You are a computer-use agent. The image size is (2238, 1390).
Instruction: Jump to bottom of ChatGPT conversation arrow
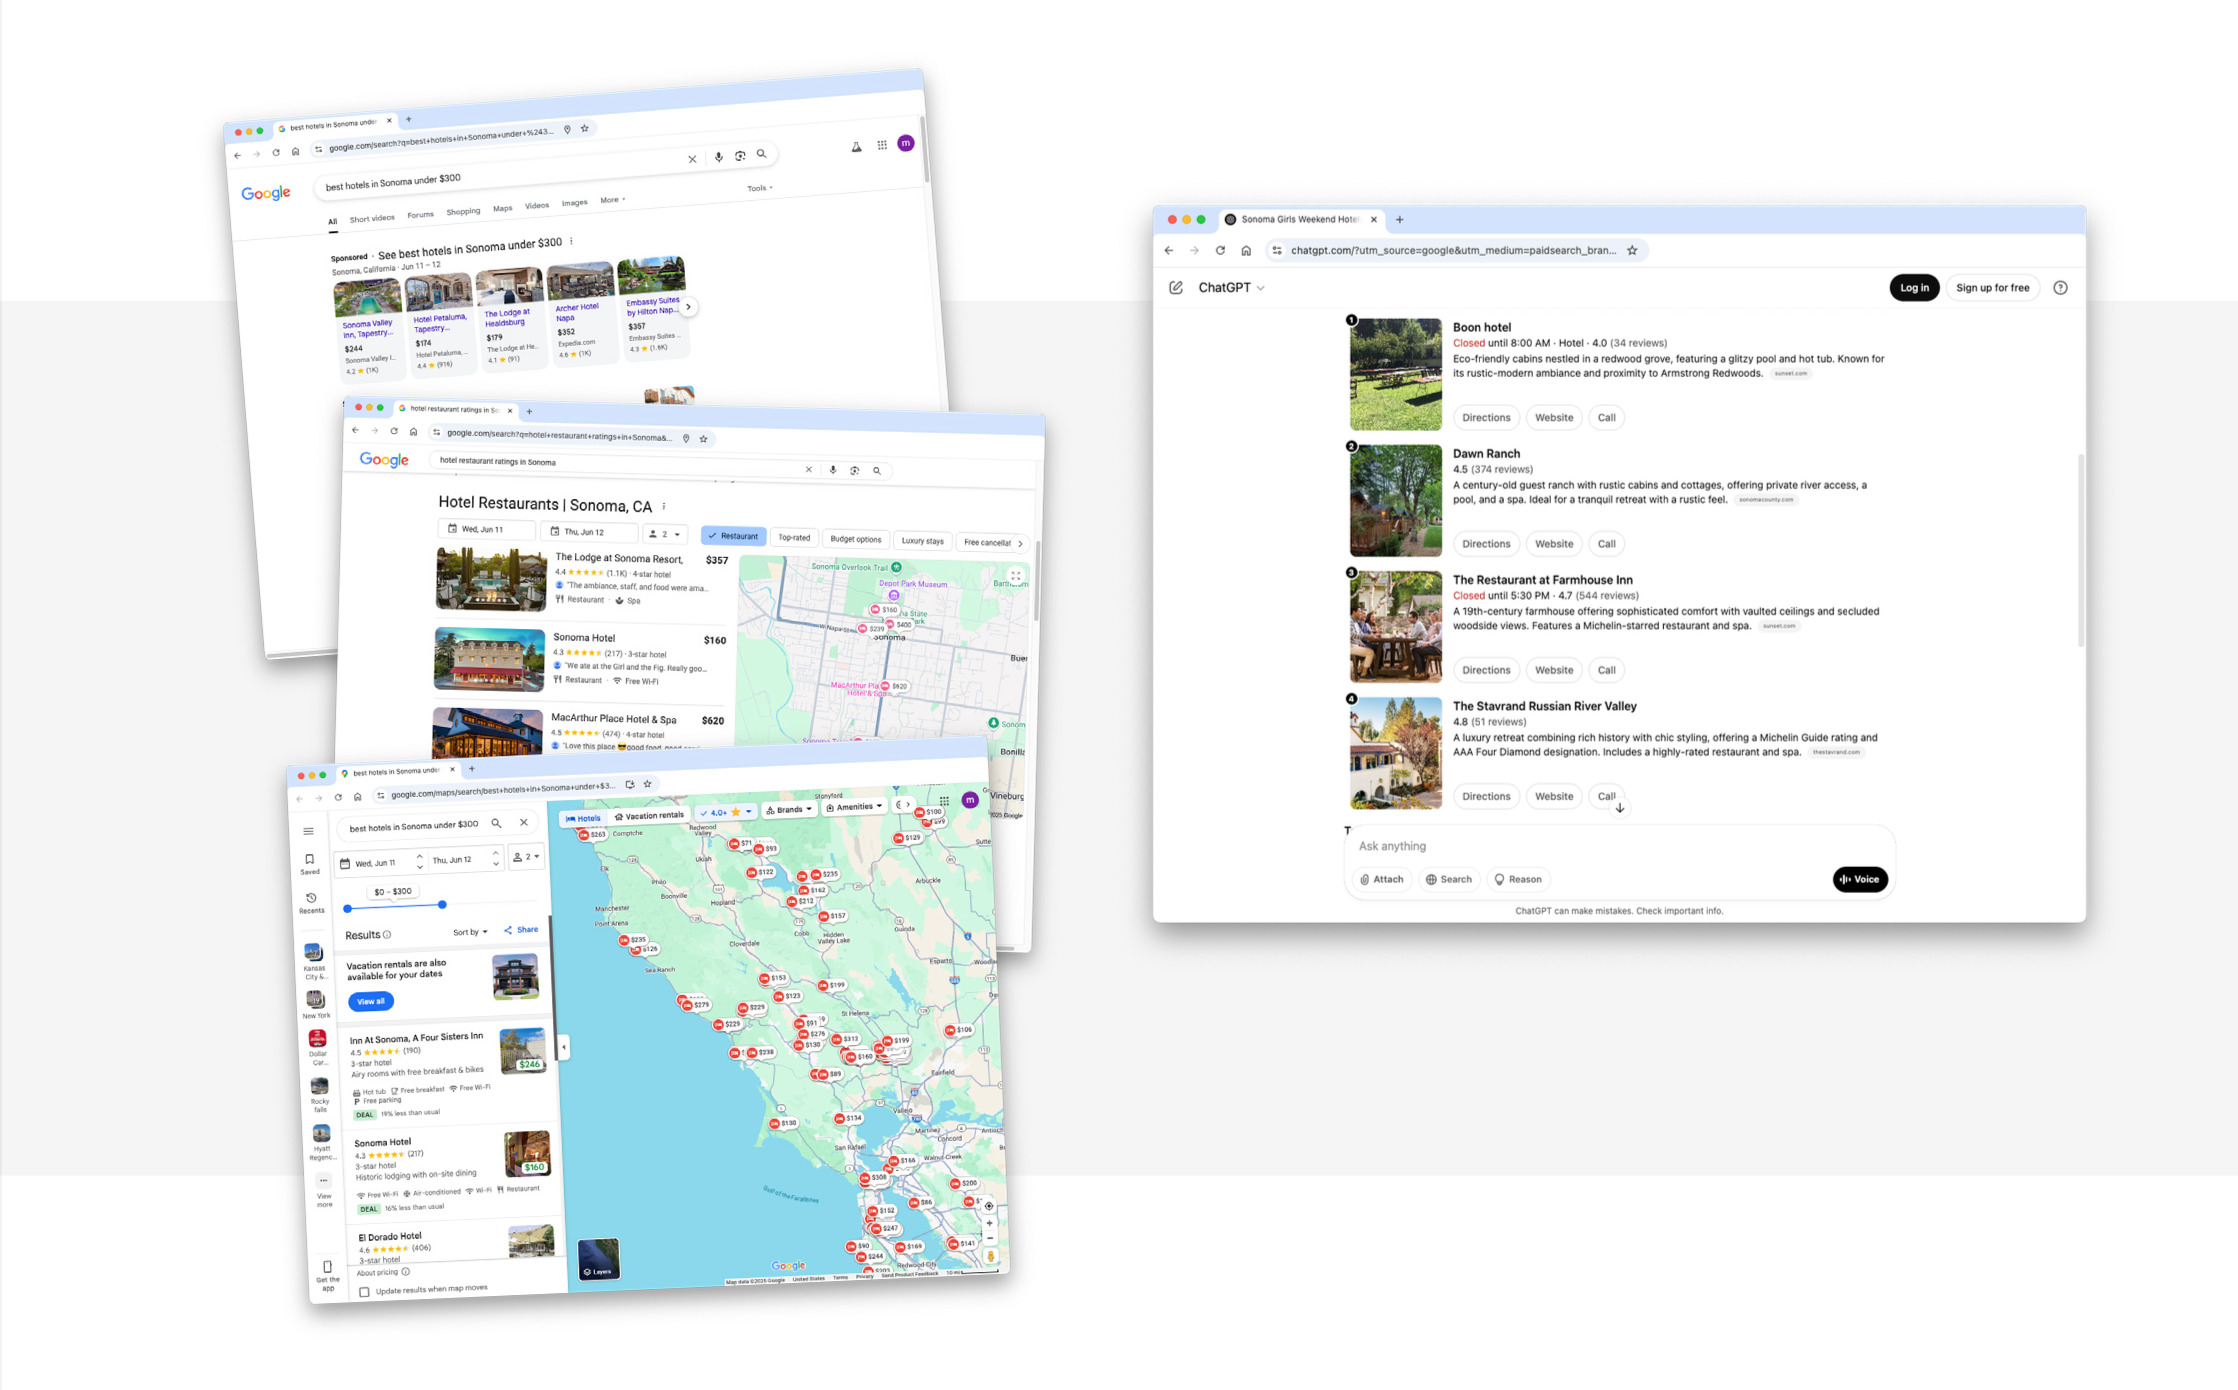tap(1620, 807)
